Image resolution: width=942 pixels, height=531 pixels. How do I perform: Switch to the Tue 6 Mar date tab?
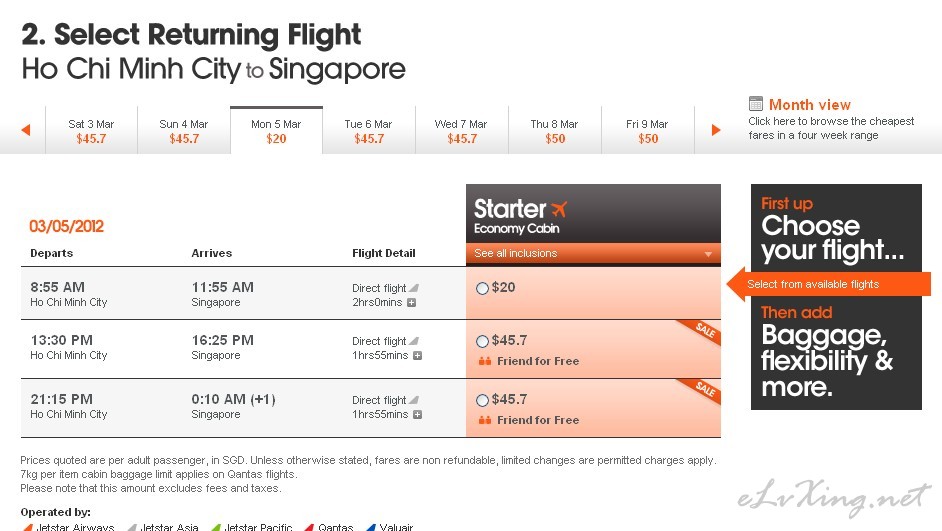pos(368,130)
